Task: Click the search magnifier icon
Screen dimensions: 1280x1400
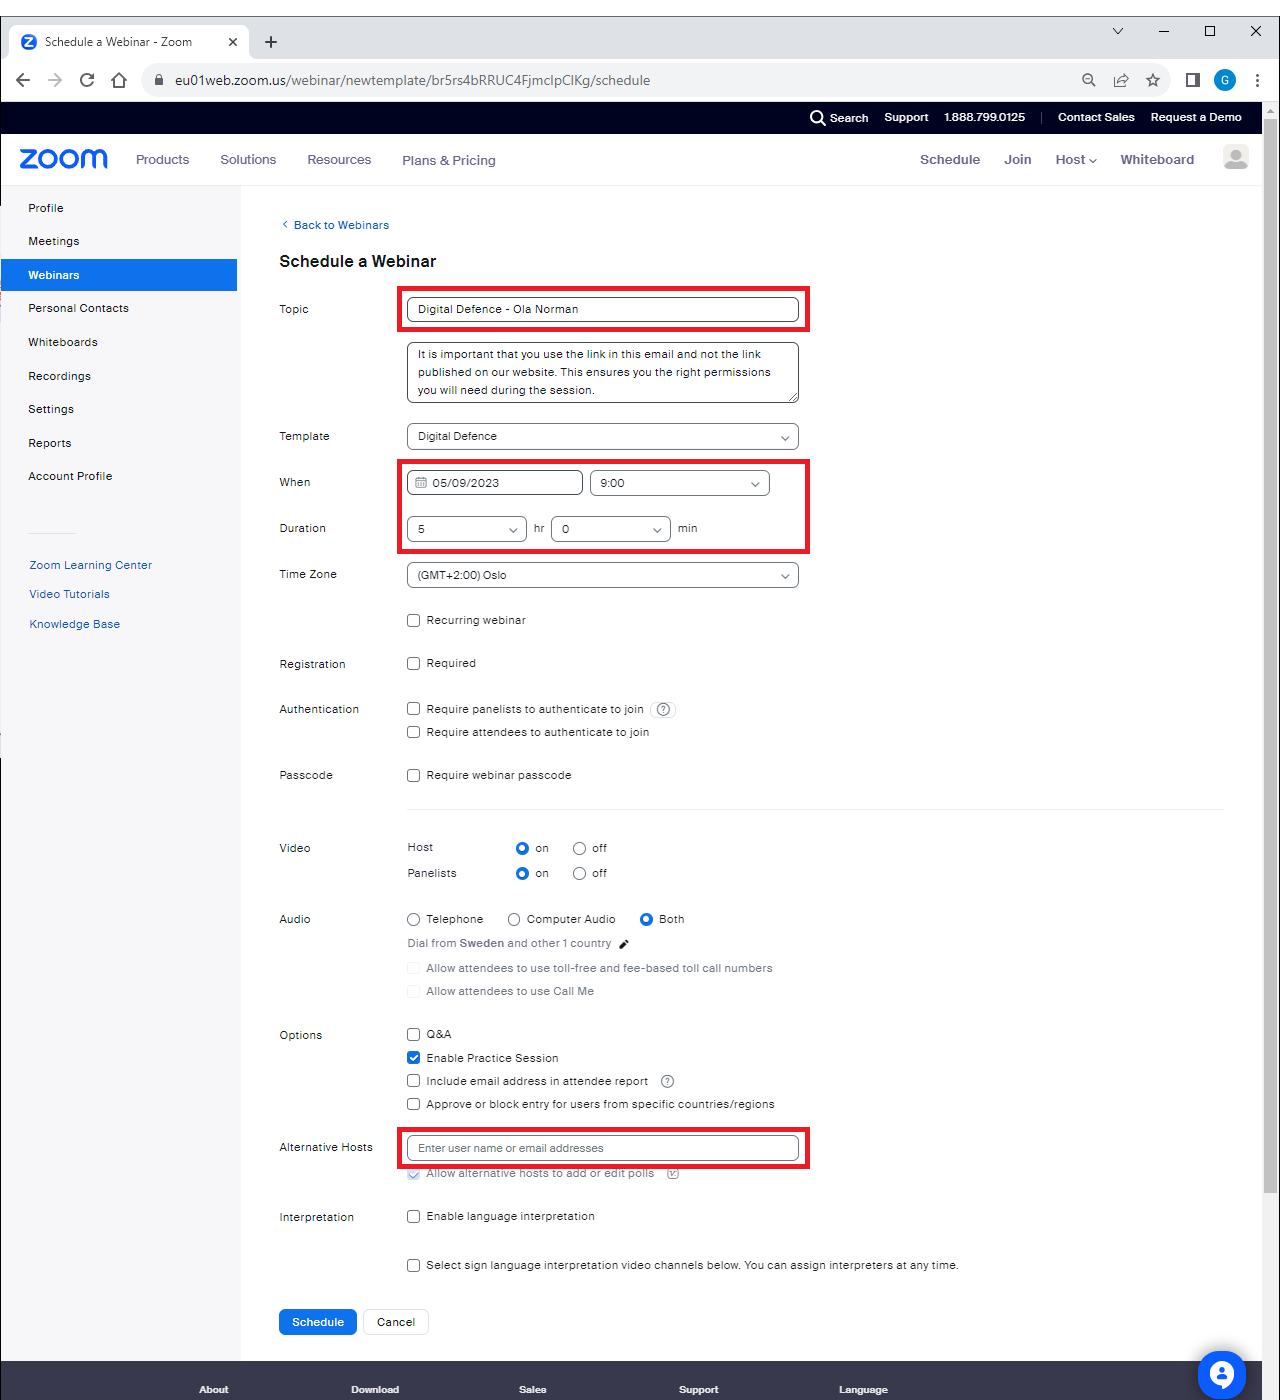Action: click(x=818, y=118)
